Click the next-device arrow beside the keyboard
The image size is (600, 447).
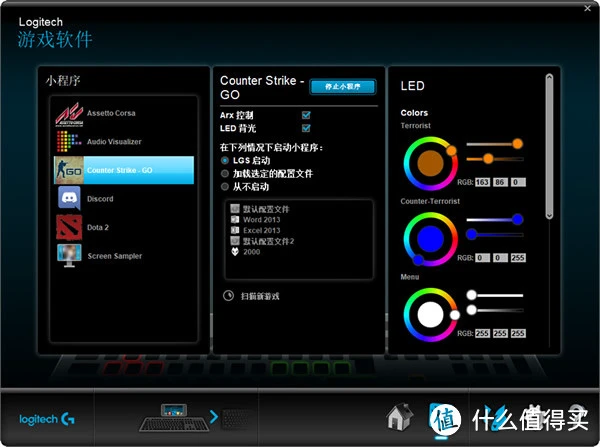pyautogui.click(x=214, y=417)
